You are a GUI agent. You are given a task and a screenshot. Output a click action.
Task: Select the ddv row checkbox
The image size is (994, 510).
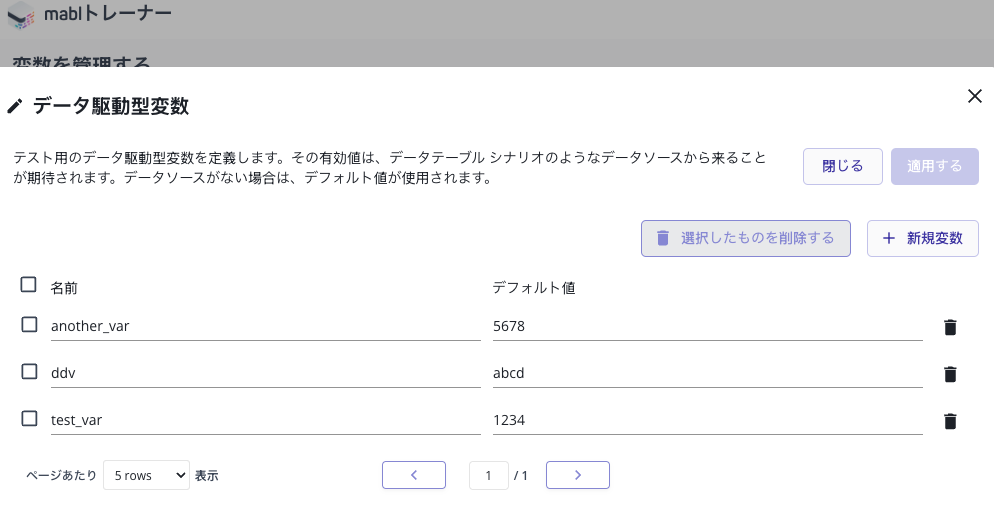(29, 372)
